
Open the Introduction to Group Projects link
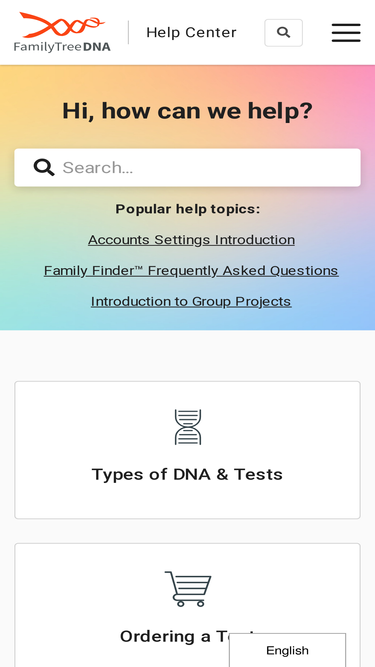[x=191, y=301]
